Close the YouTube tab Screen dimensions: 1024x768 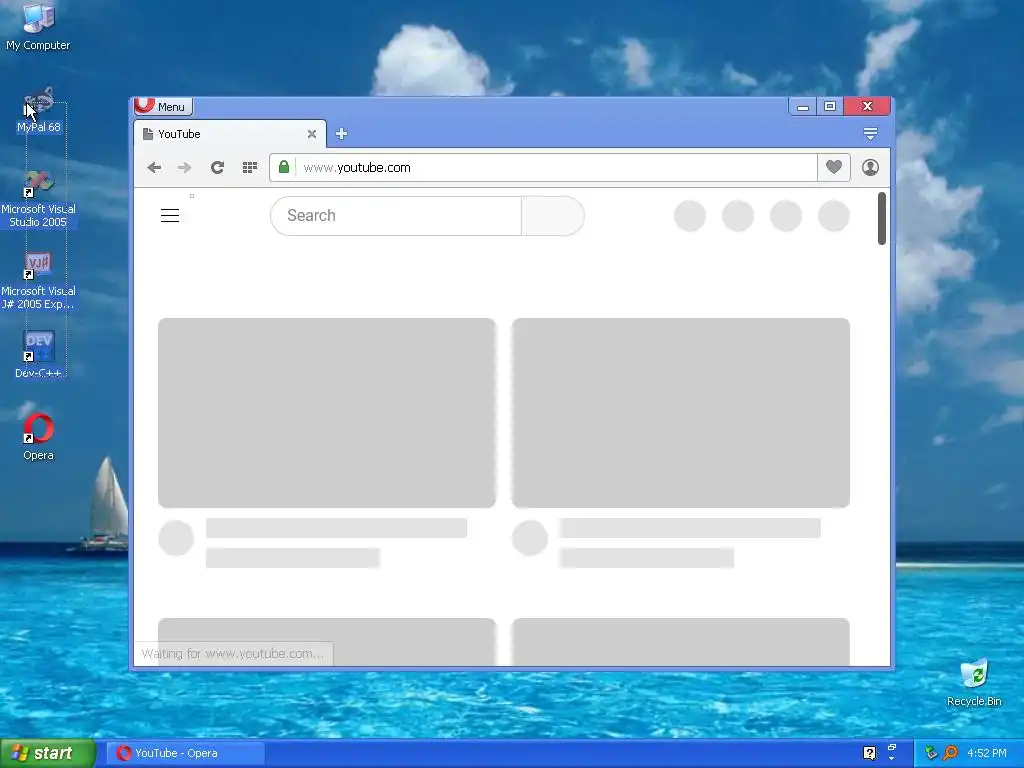coord(312,134)
